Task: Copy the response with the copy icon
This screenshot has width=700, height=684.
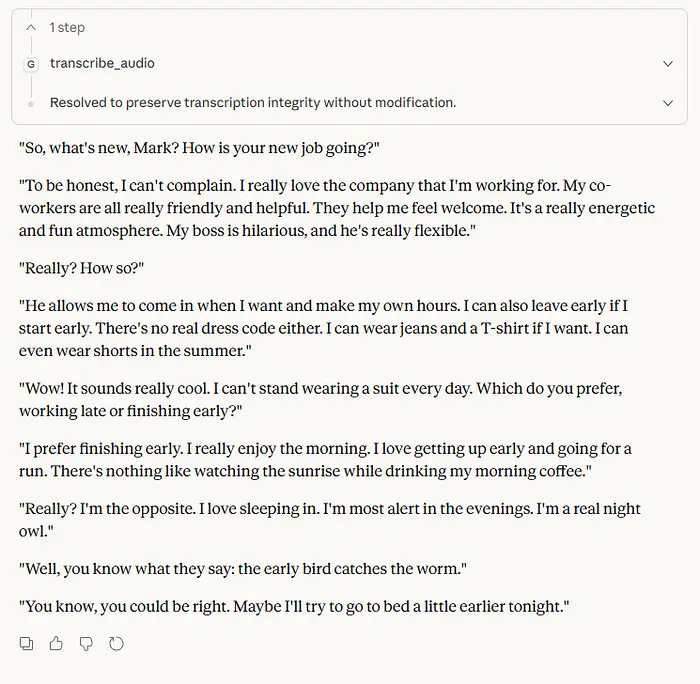Action: click(27, 644)
